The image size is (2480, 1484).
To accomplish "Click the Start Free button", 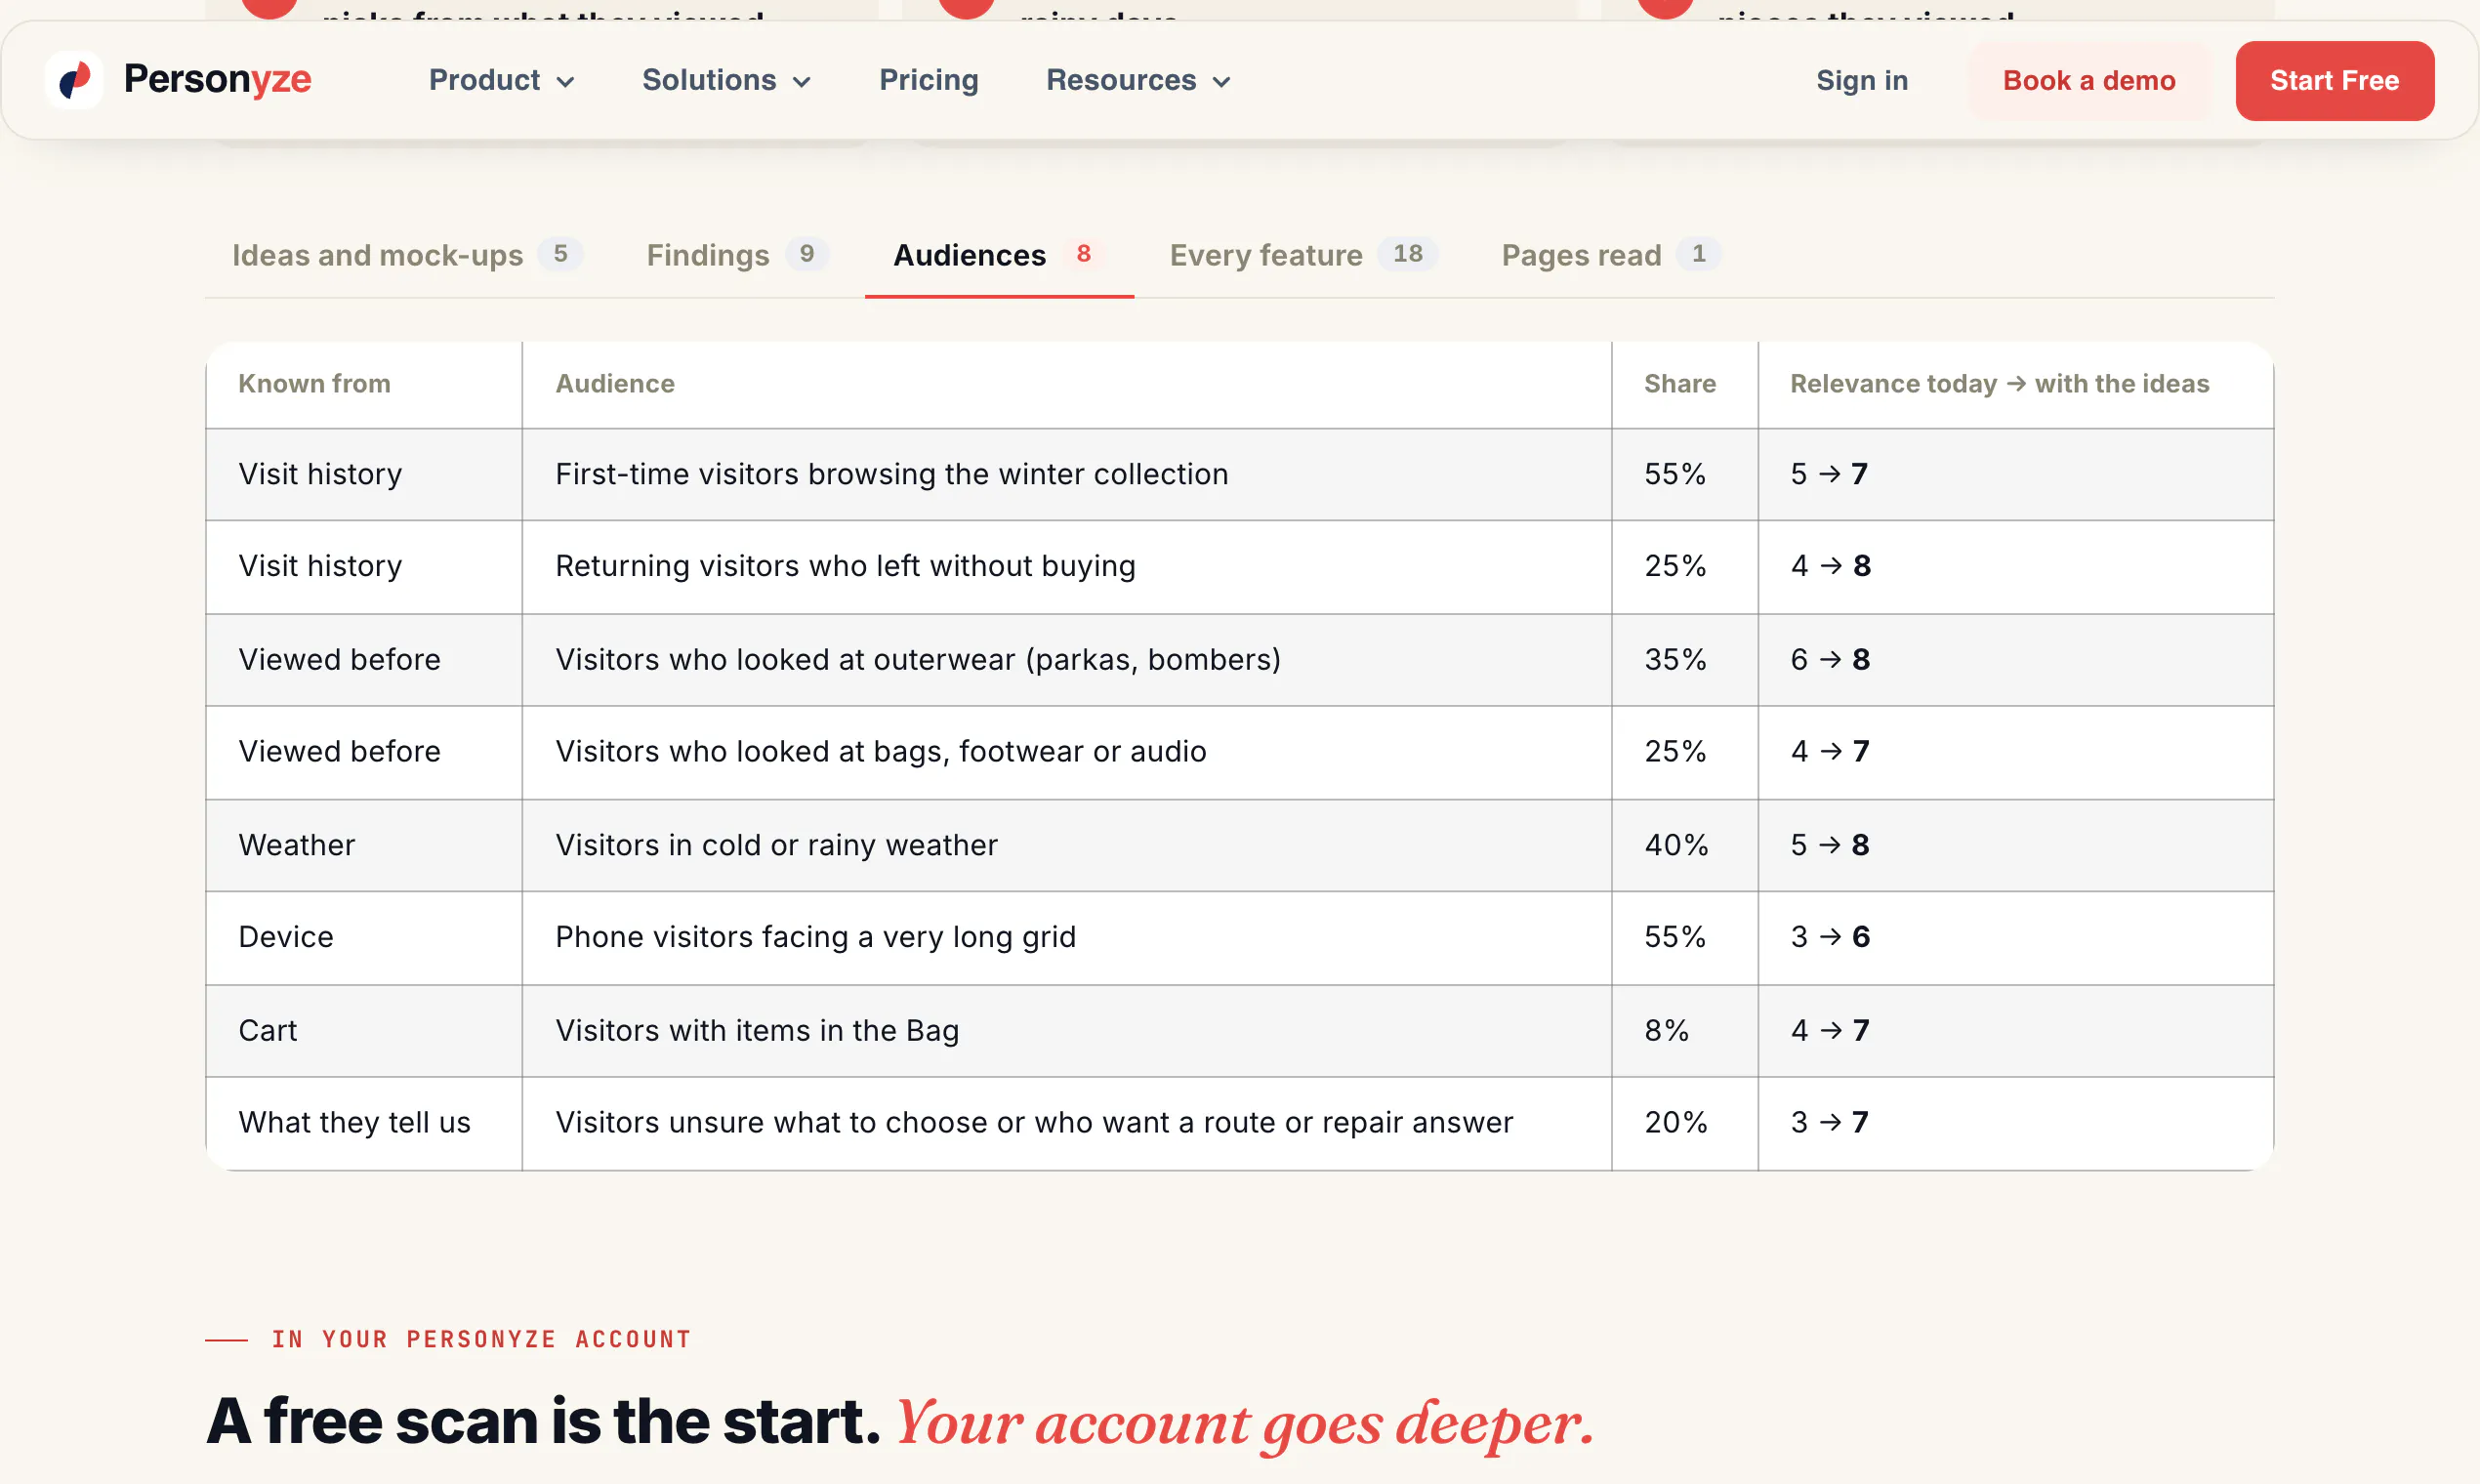I will point(2334,80).
